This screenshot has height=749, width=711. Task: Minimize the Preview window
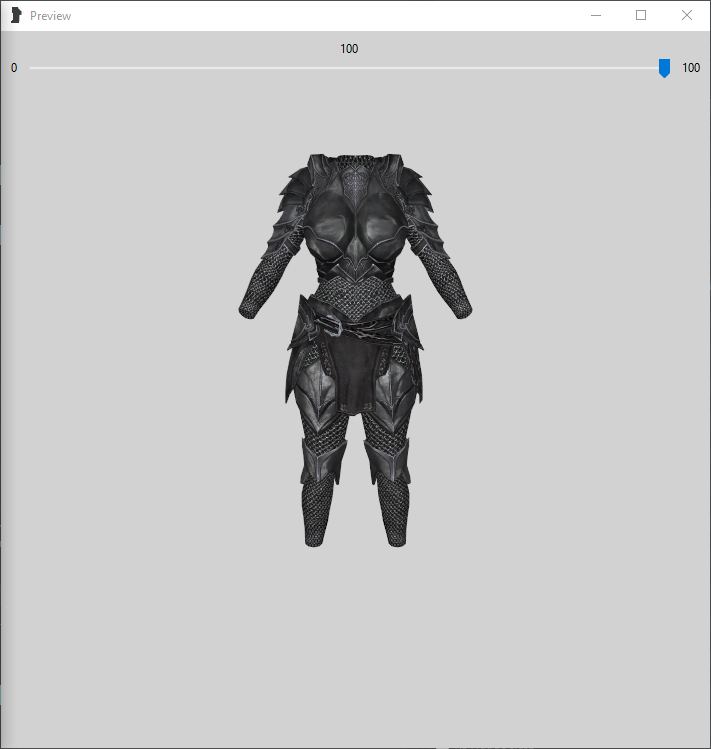click(x=595, y=15)
